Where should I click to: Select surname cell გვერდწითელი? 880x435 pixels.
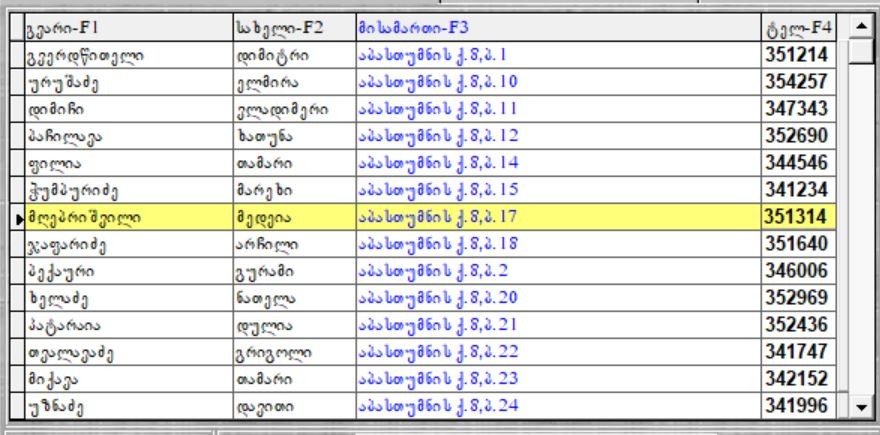129,55
